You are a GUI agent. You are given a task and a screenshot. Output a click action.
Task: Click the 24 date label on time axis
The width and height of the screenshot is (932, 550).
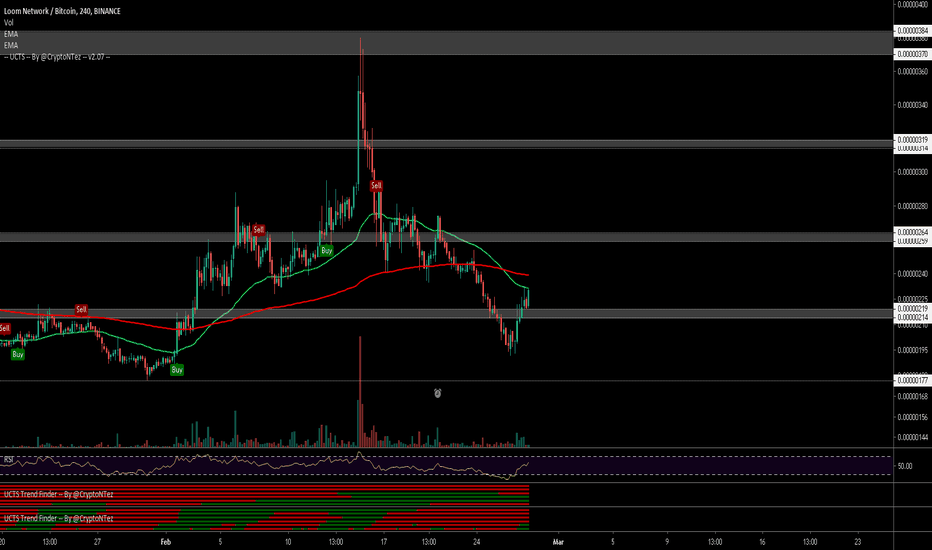(477, 542)
